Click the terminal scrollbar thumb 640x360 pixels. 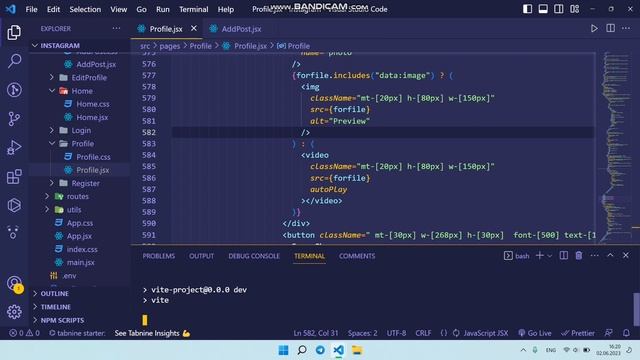click(636, 309)
